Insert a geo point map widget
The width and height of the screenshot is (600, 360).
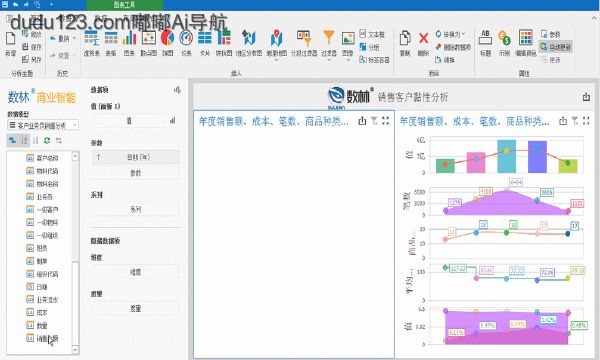point(276,43)
